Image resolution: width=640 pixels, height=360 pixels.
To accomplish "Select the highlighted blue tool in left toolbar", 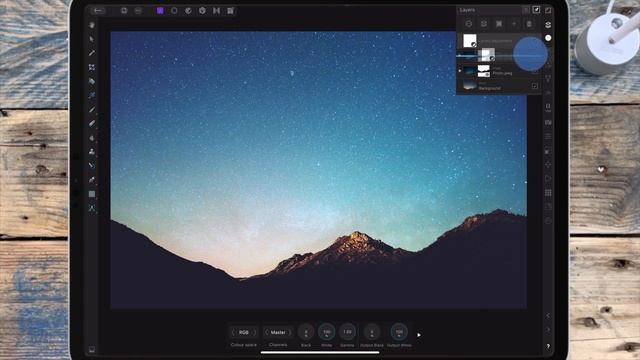I will [x=92, y=95].
